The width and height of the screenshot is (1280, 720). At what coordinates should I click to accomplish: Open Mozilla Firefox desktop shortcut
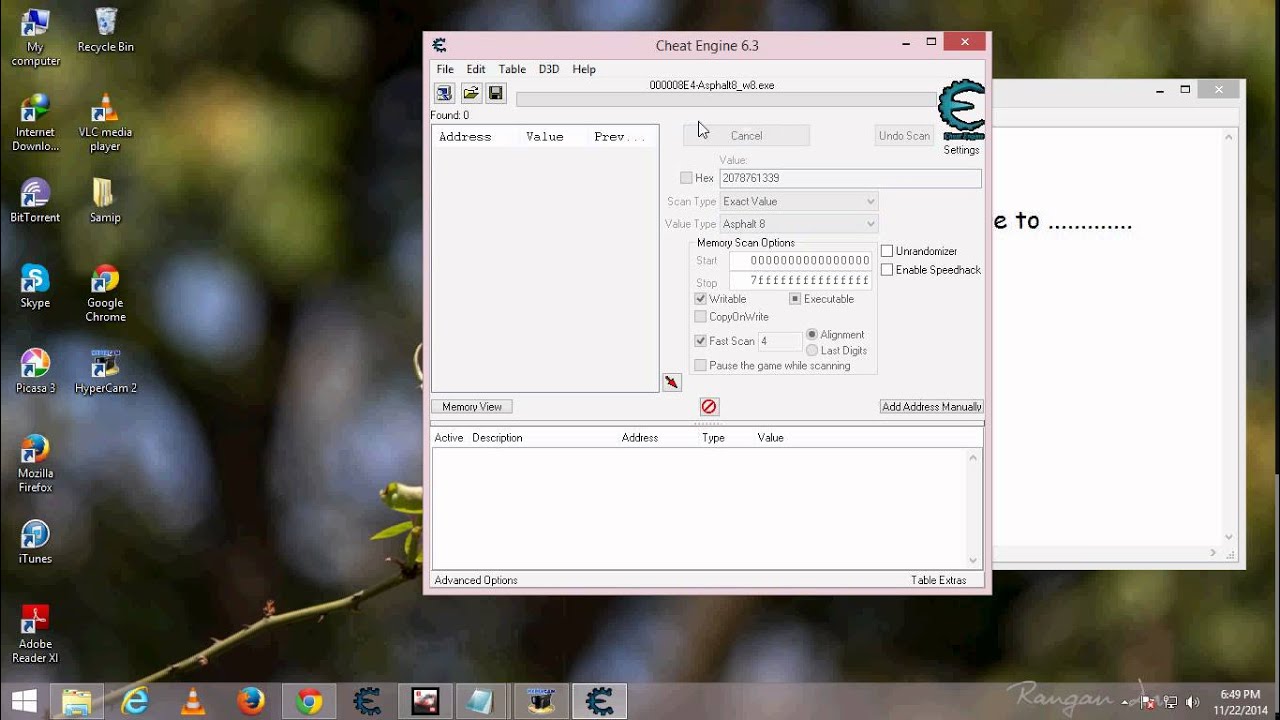(35, 464)
